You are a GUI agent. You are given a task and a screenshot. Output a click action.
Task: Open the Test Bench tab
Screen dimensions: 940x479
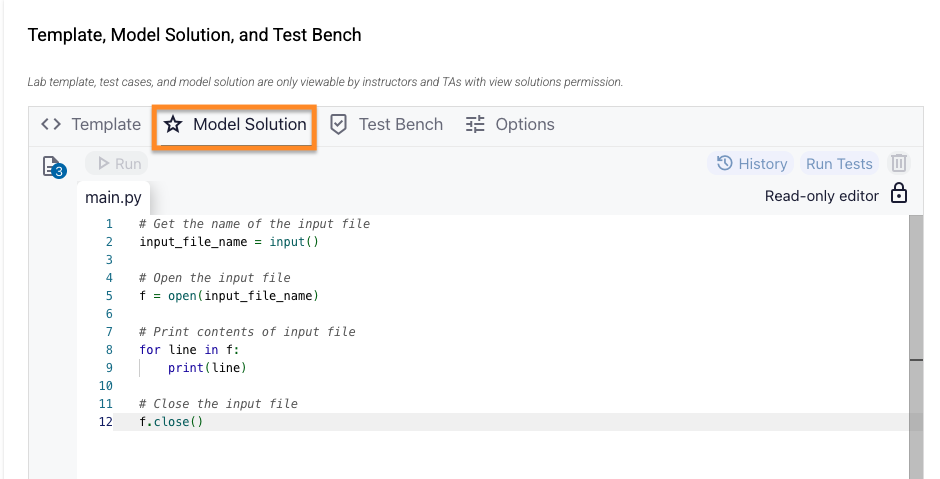(x=400, y=125)
